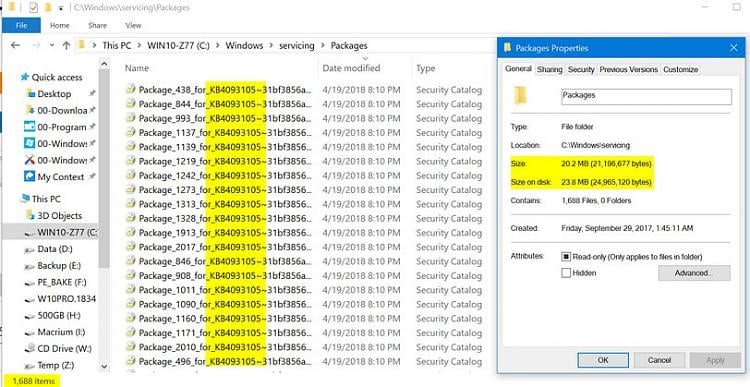Select the Package_496_for_KB4093105 file name
The height and width of the screenshot is (387, 750).
(225, 362)
